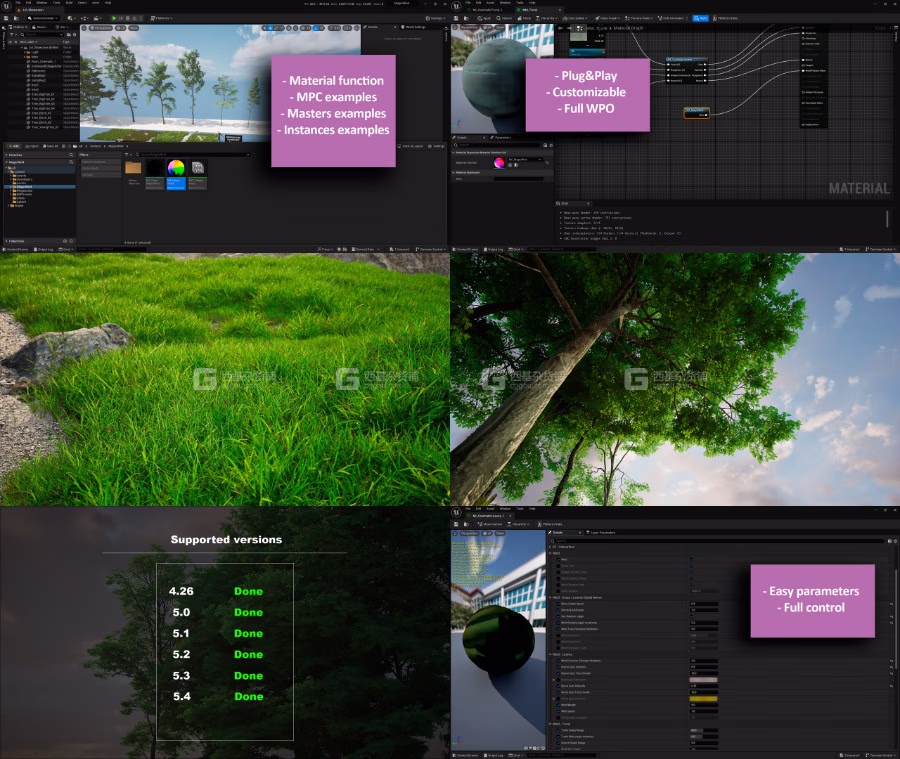The height and width of the screenshot is (759, 900).
Task: Open the level editor Settings dropdown
Action: (436, 18)
